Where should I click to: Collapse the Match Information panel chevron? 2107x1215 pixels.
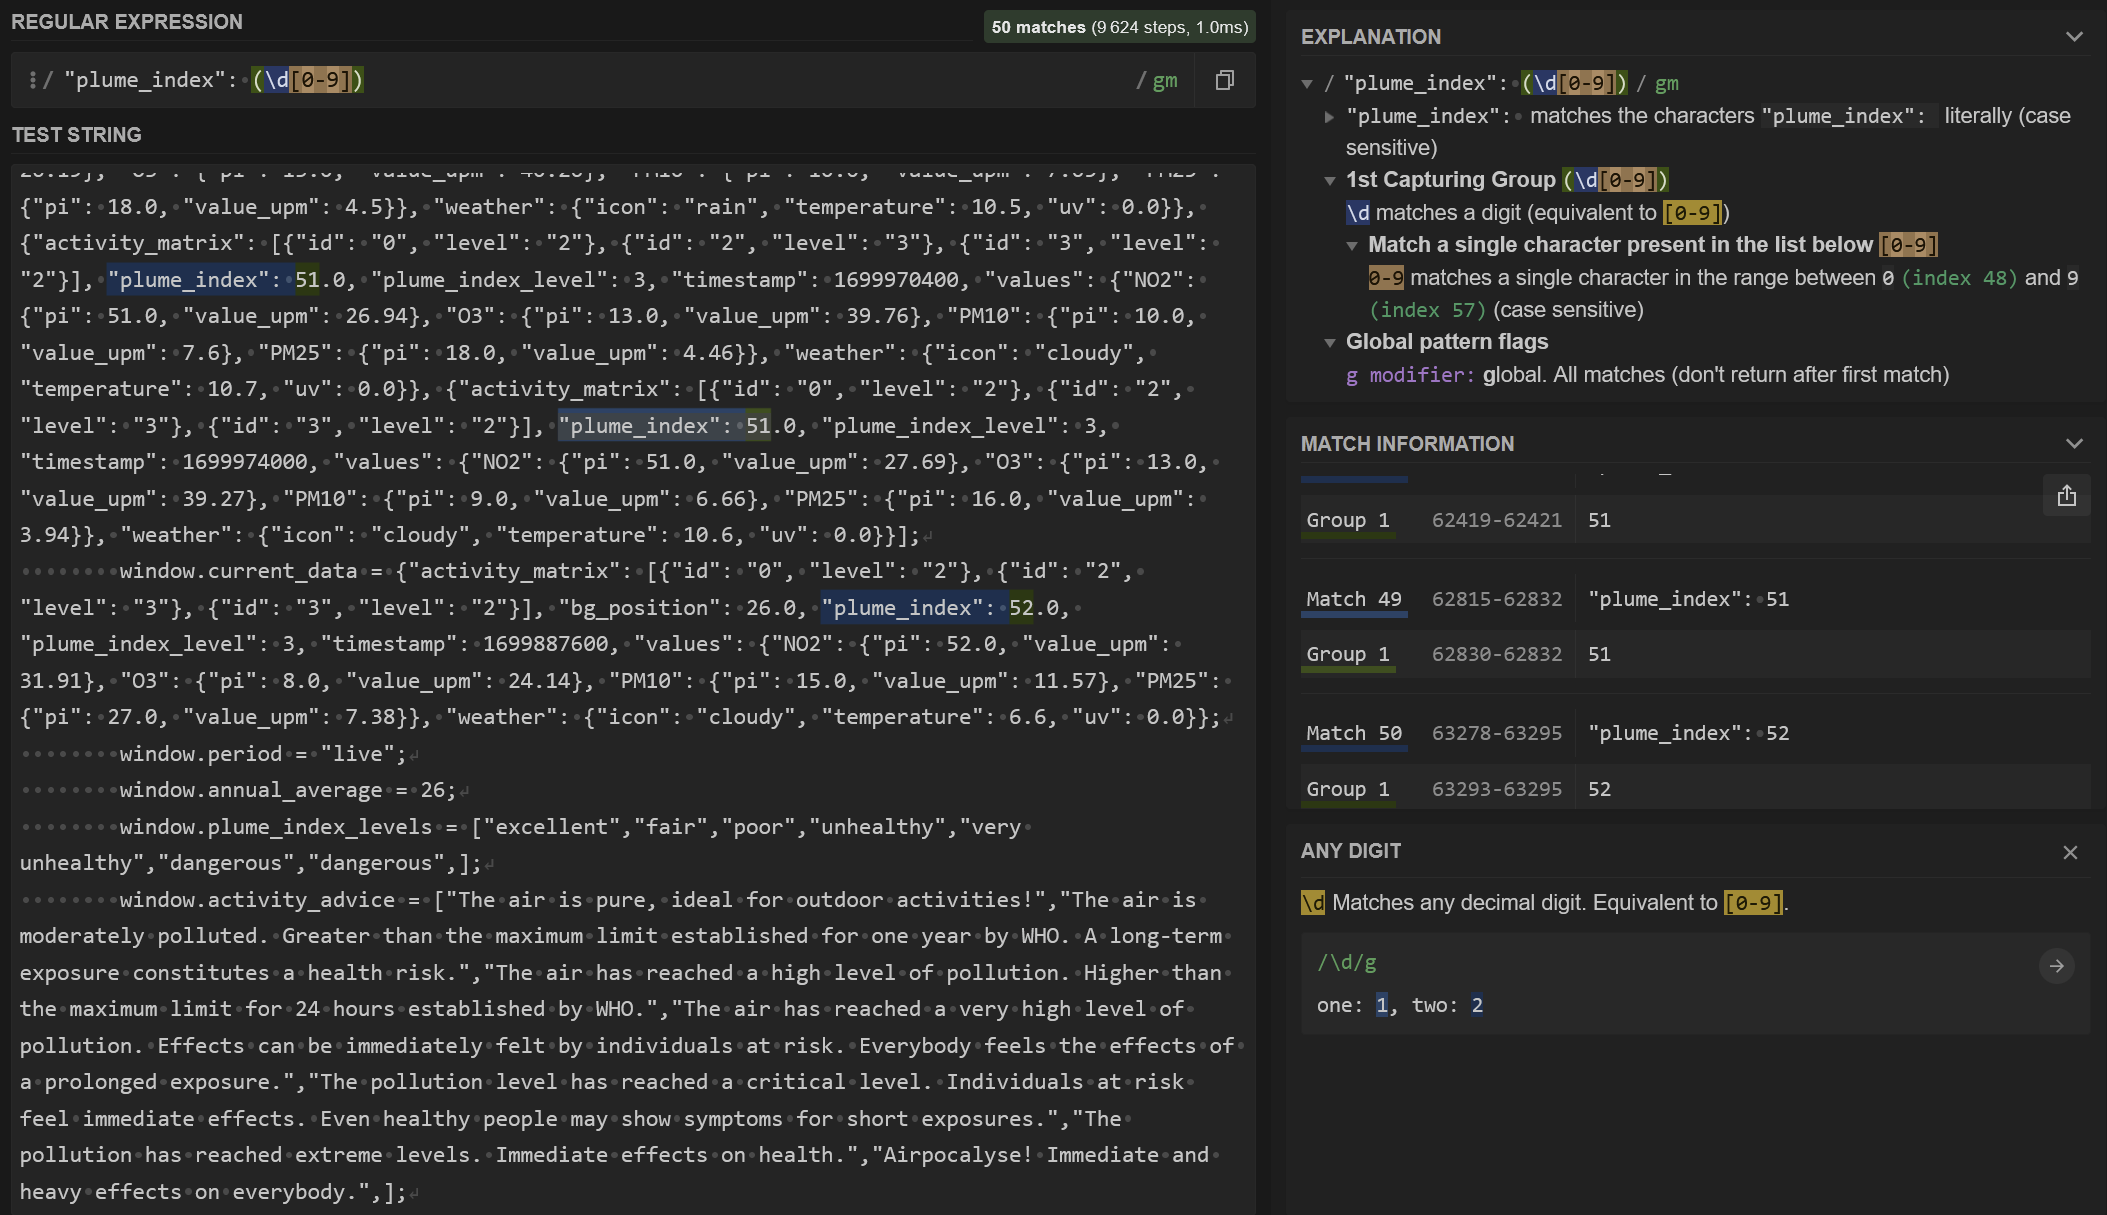2074,444
